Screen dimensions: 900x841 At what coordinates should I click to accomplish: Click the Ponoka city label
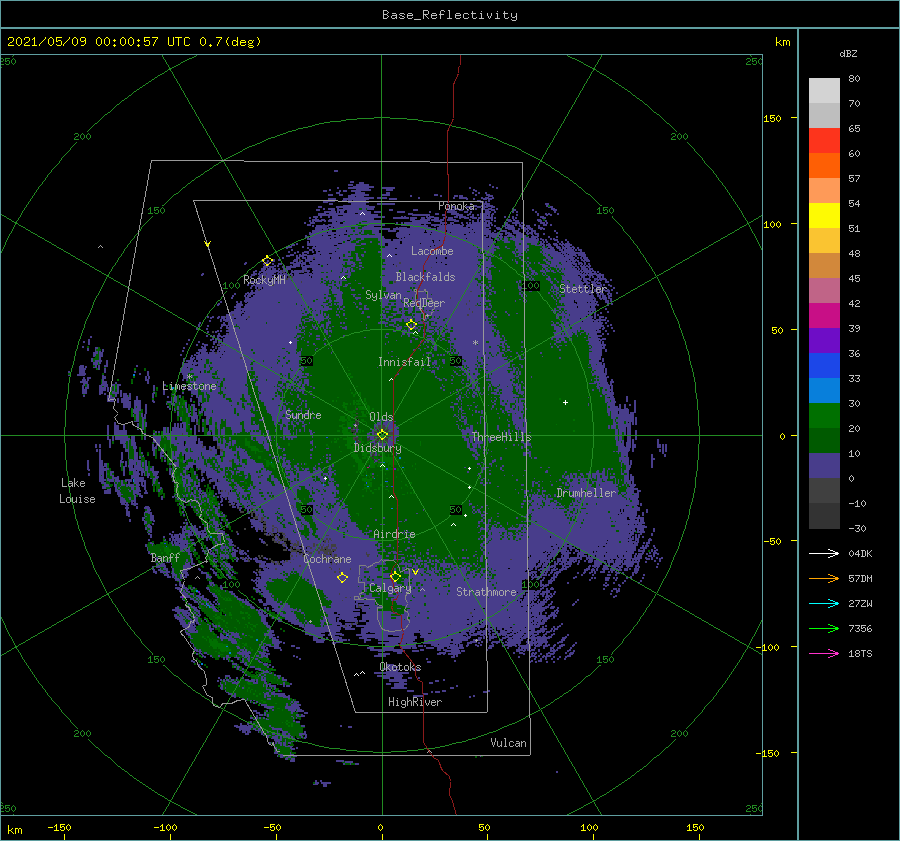pyautogui.click(x=456, y=206)
